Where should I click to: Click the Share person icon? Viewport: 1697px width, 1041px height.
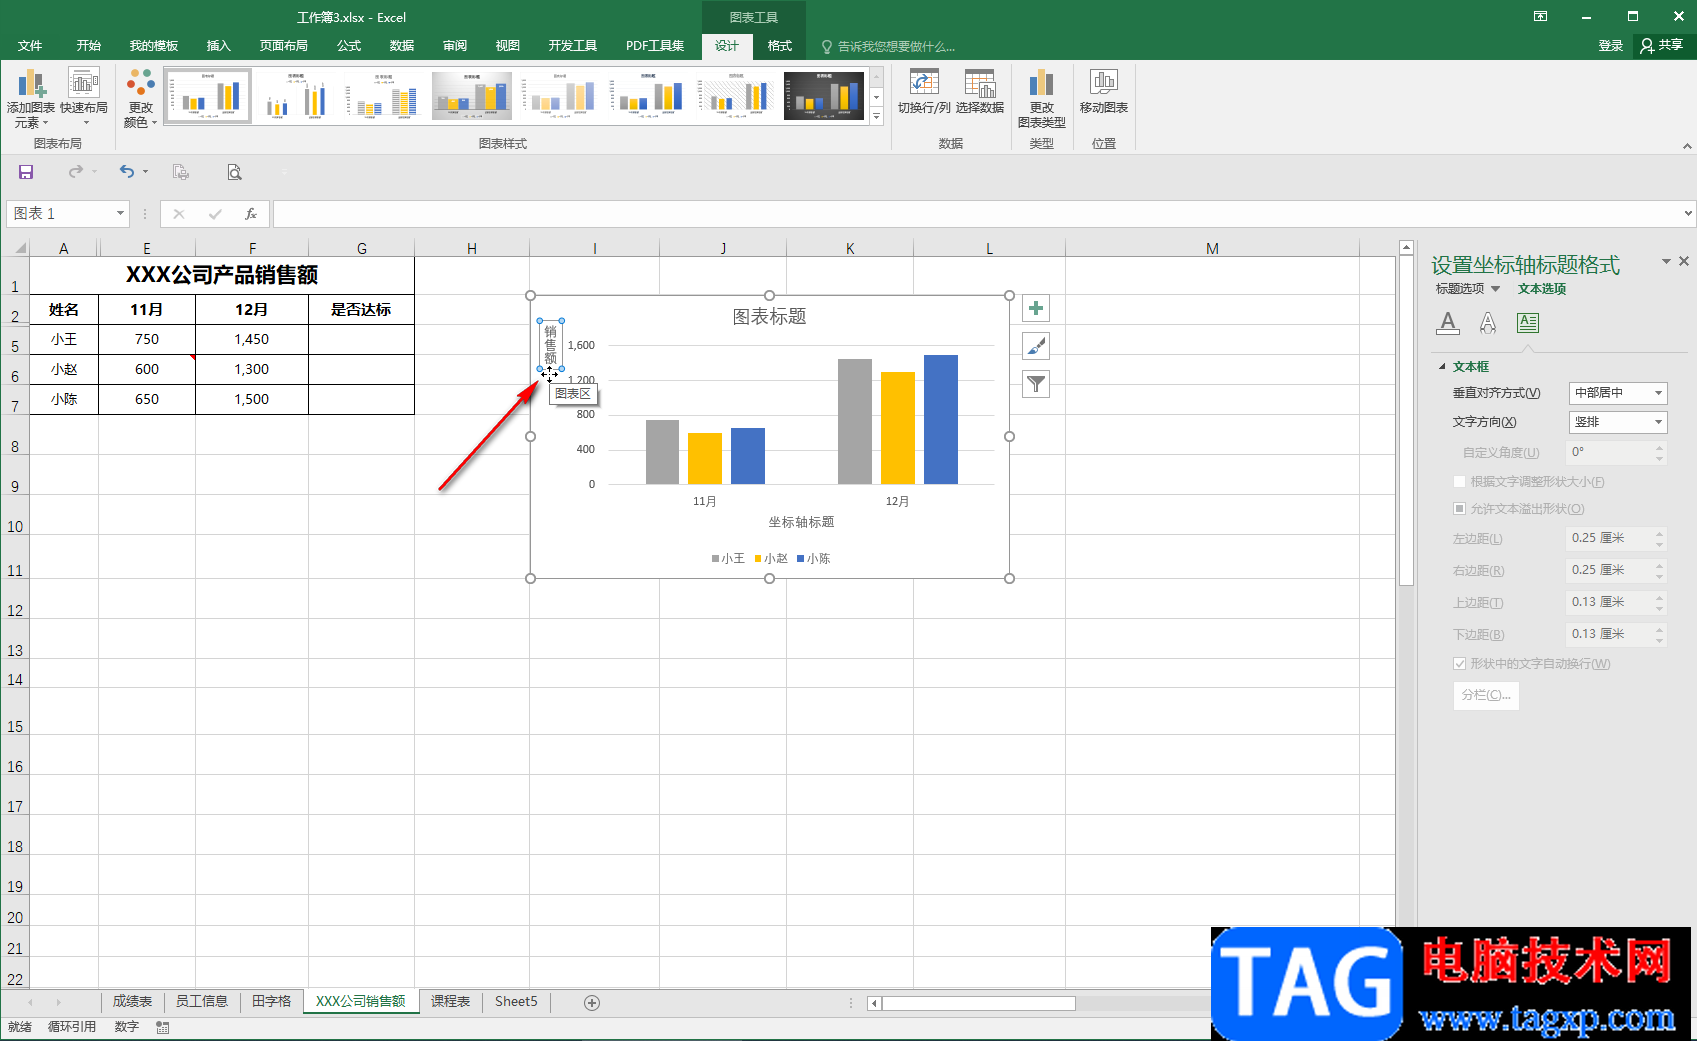coord(1647,46)
